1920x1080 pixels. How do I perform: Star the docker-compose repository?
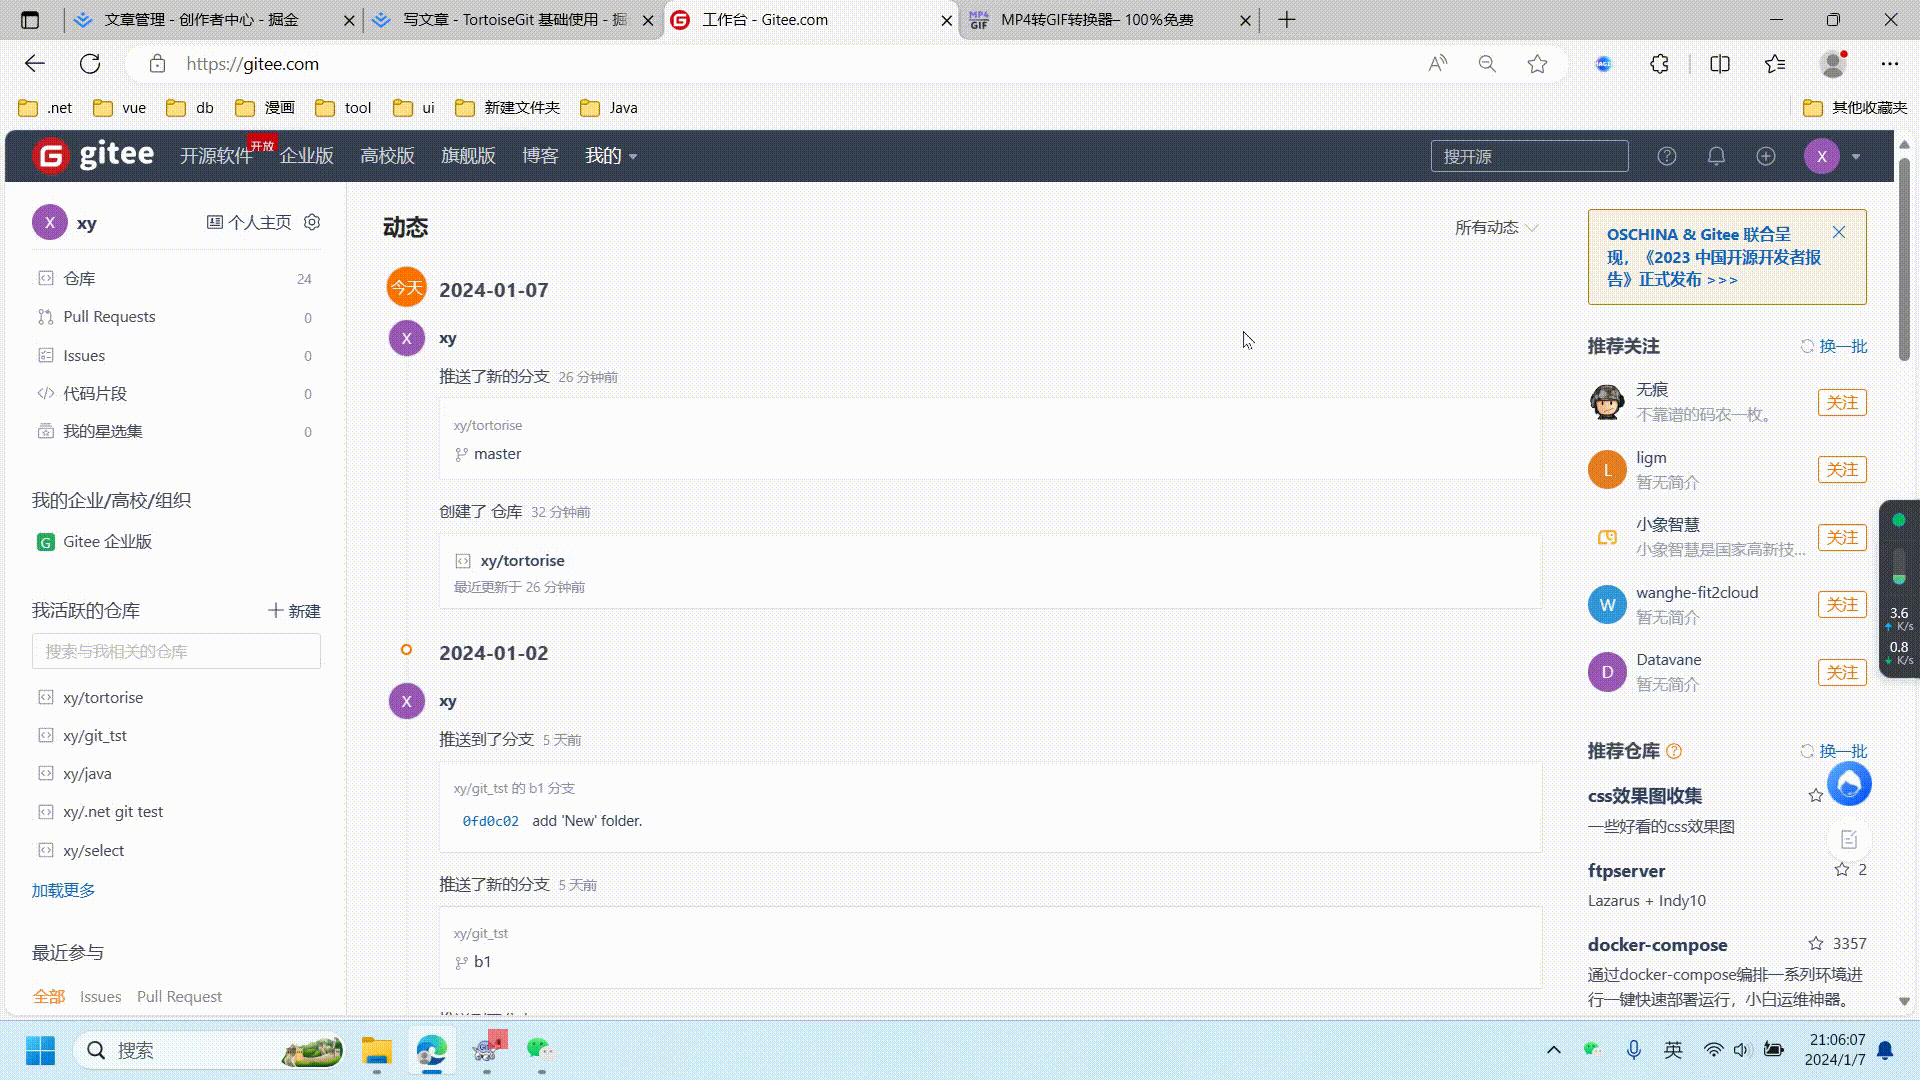(x=1816, y=943)
